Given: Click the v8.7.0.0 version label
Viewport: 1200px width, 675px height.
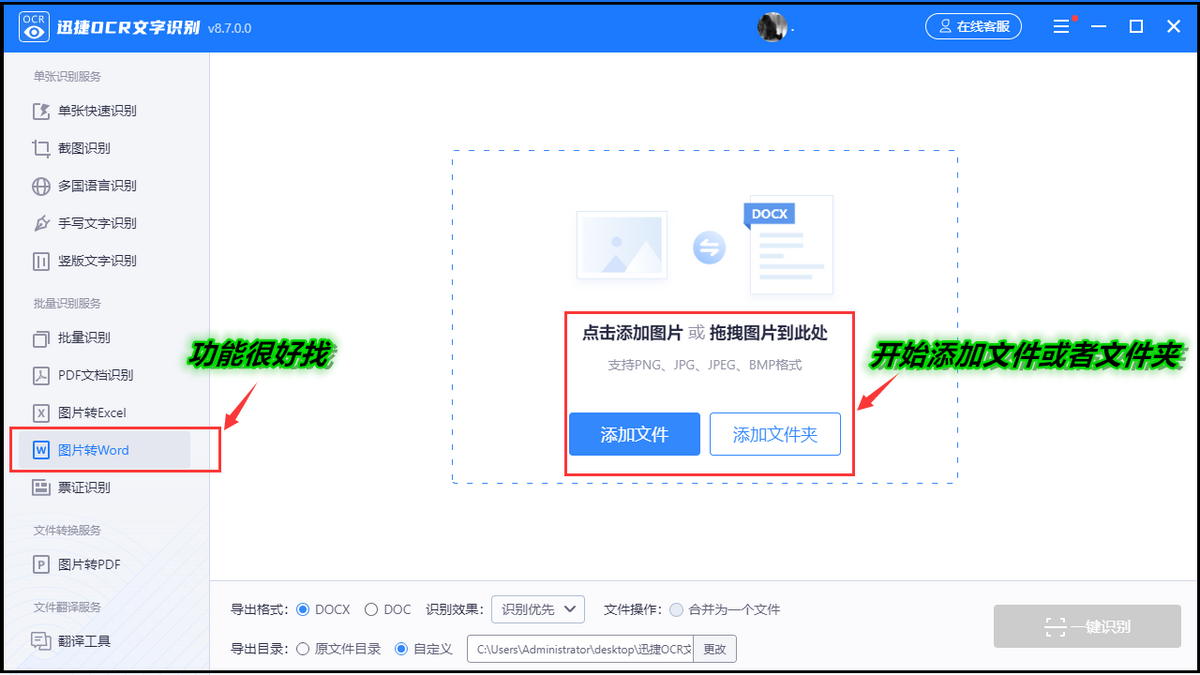Looking at the screenshot, I should (229, 28).
